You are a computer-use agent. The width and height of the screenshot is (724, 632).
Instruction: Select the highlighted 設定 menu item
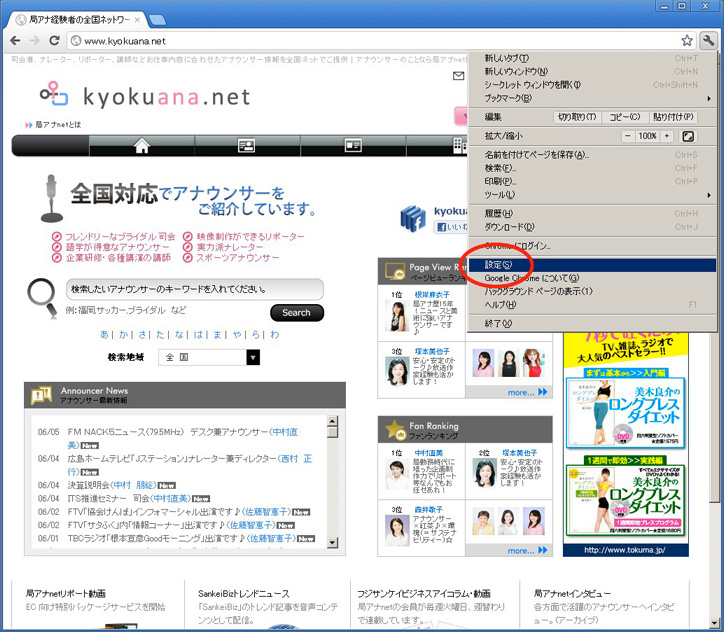coord(592,265)
